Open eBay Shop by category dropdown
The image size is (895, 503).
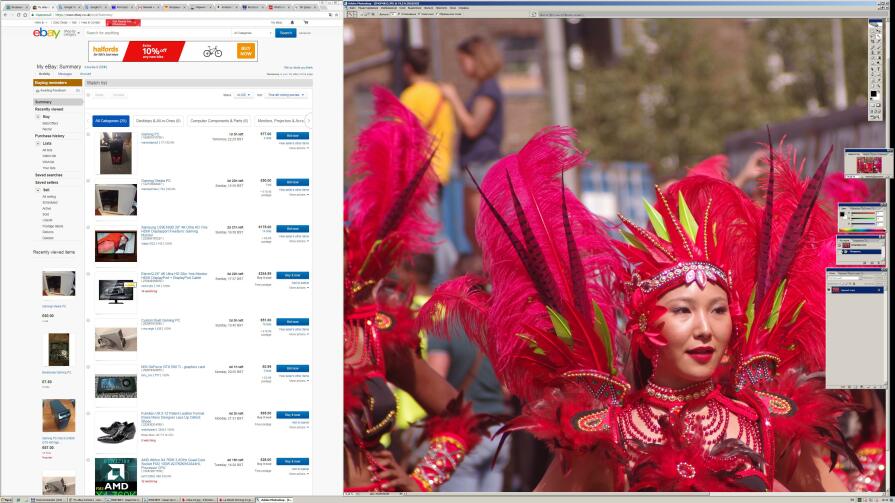coord(70,33)
